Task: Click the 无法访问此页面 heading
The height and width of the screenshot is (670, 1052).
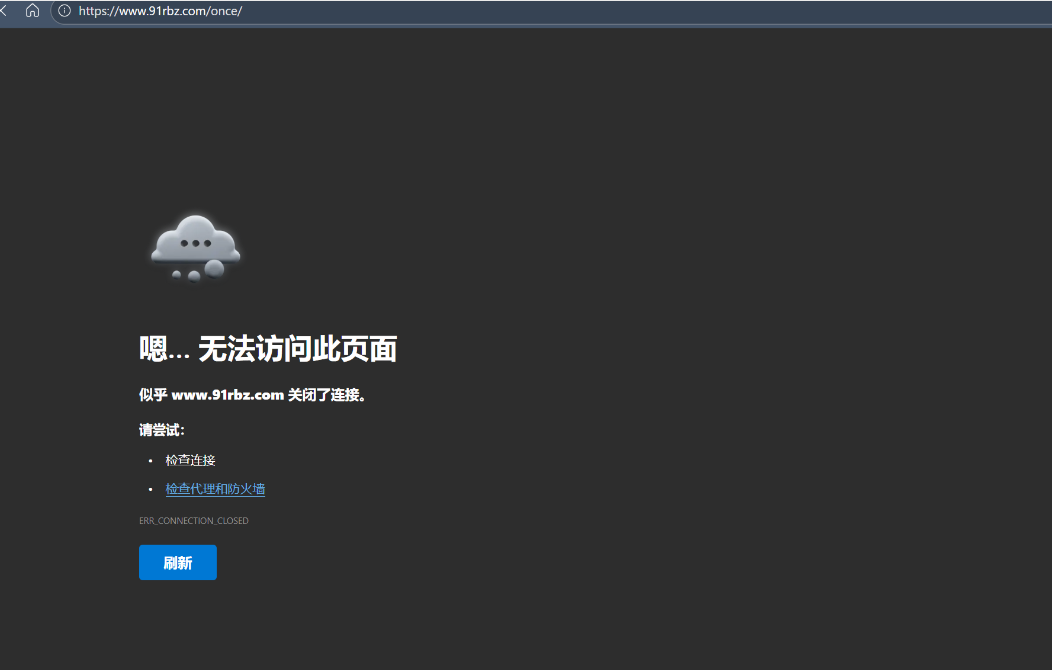Action: tap(297, 349)
